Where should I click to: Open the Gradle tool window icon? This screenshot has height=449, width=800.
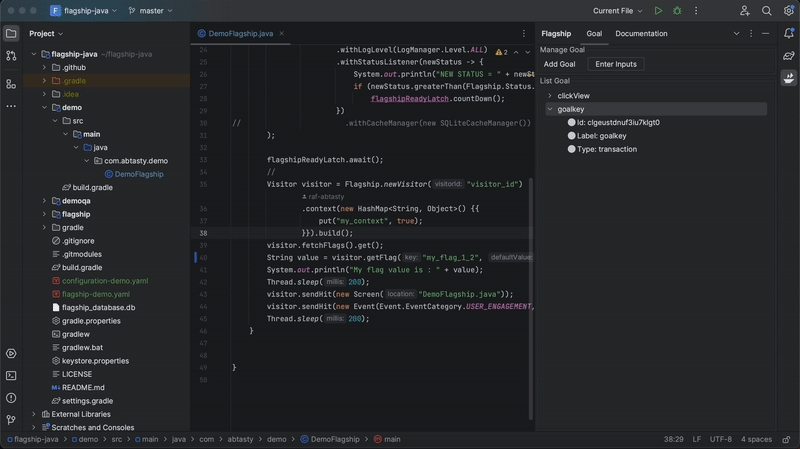788,56
